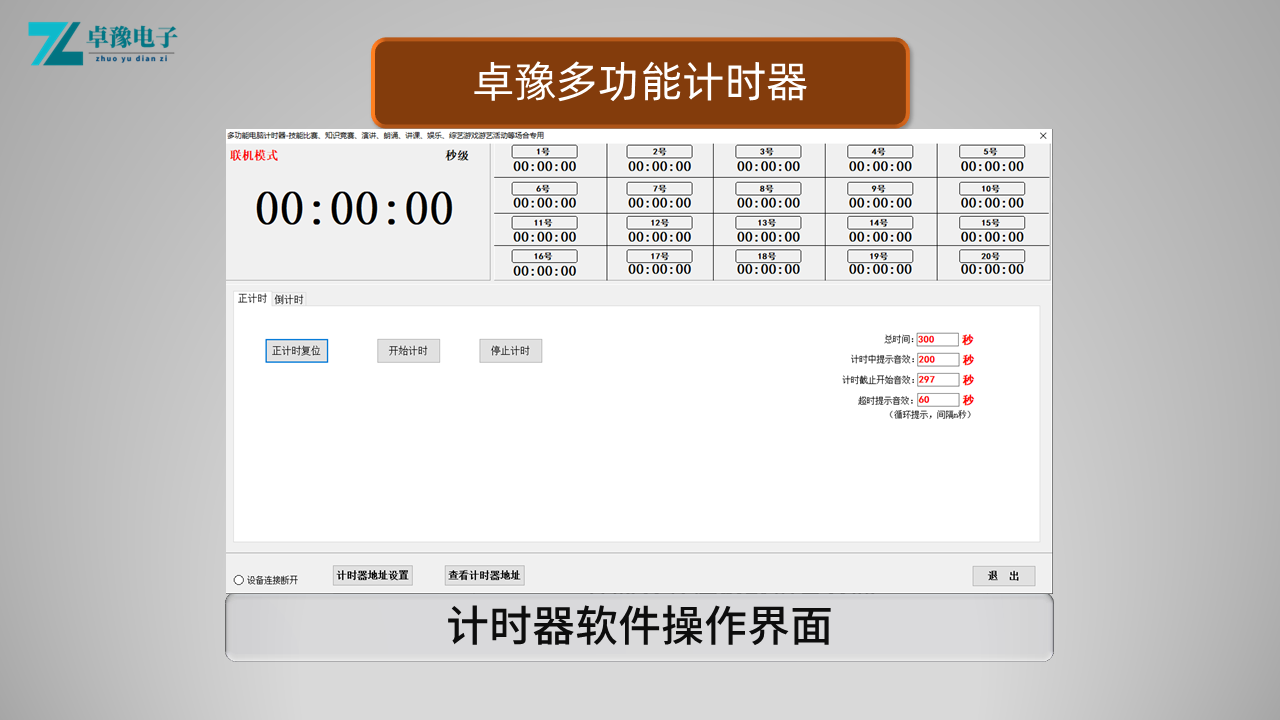Switch to the 倒计时 tab
Viewport: 1280px width, 720px height.
[288, 299]
